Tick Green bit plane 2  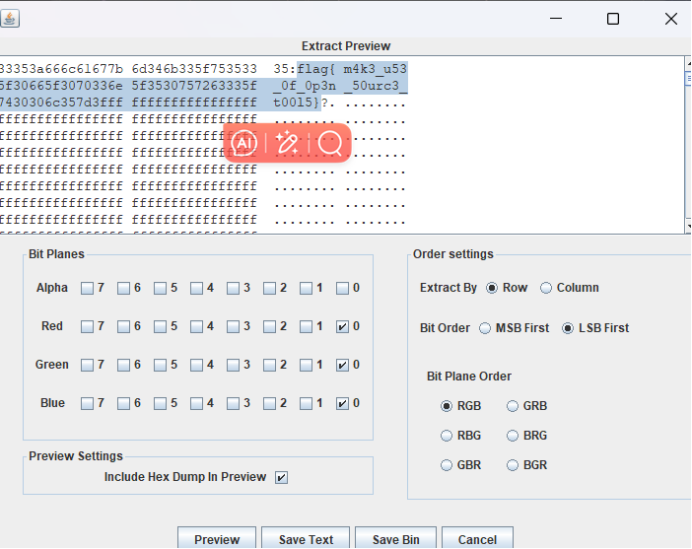point(269,365)
